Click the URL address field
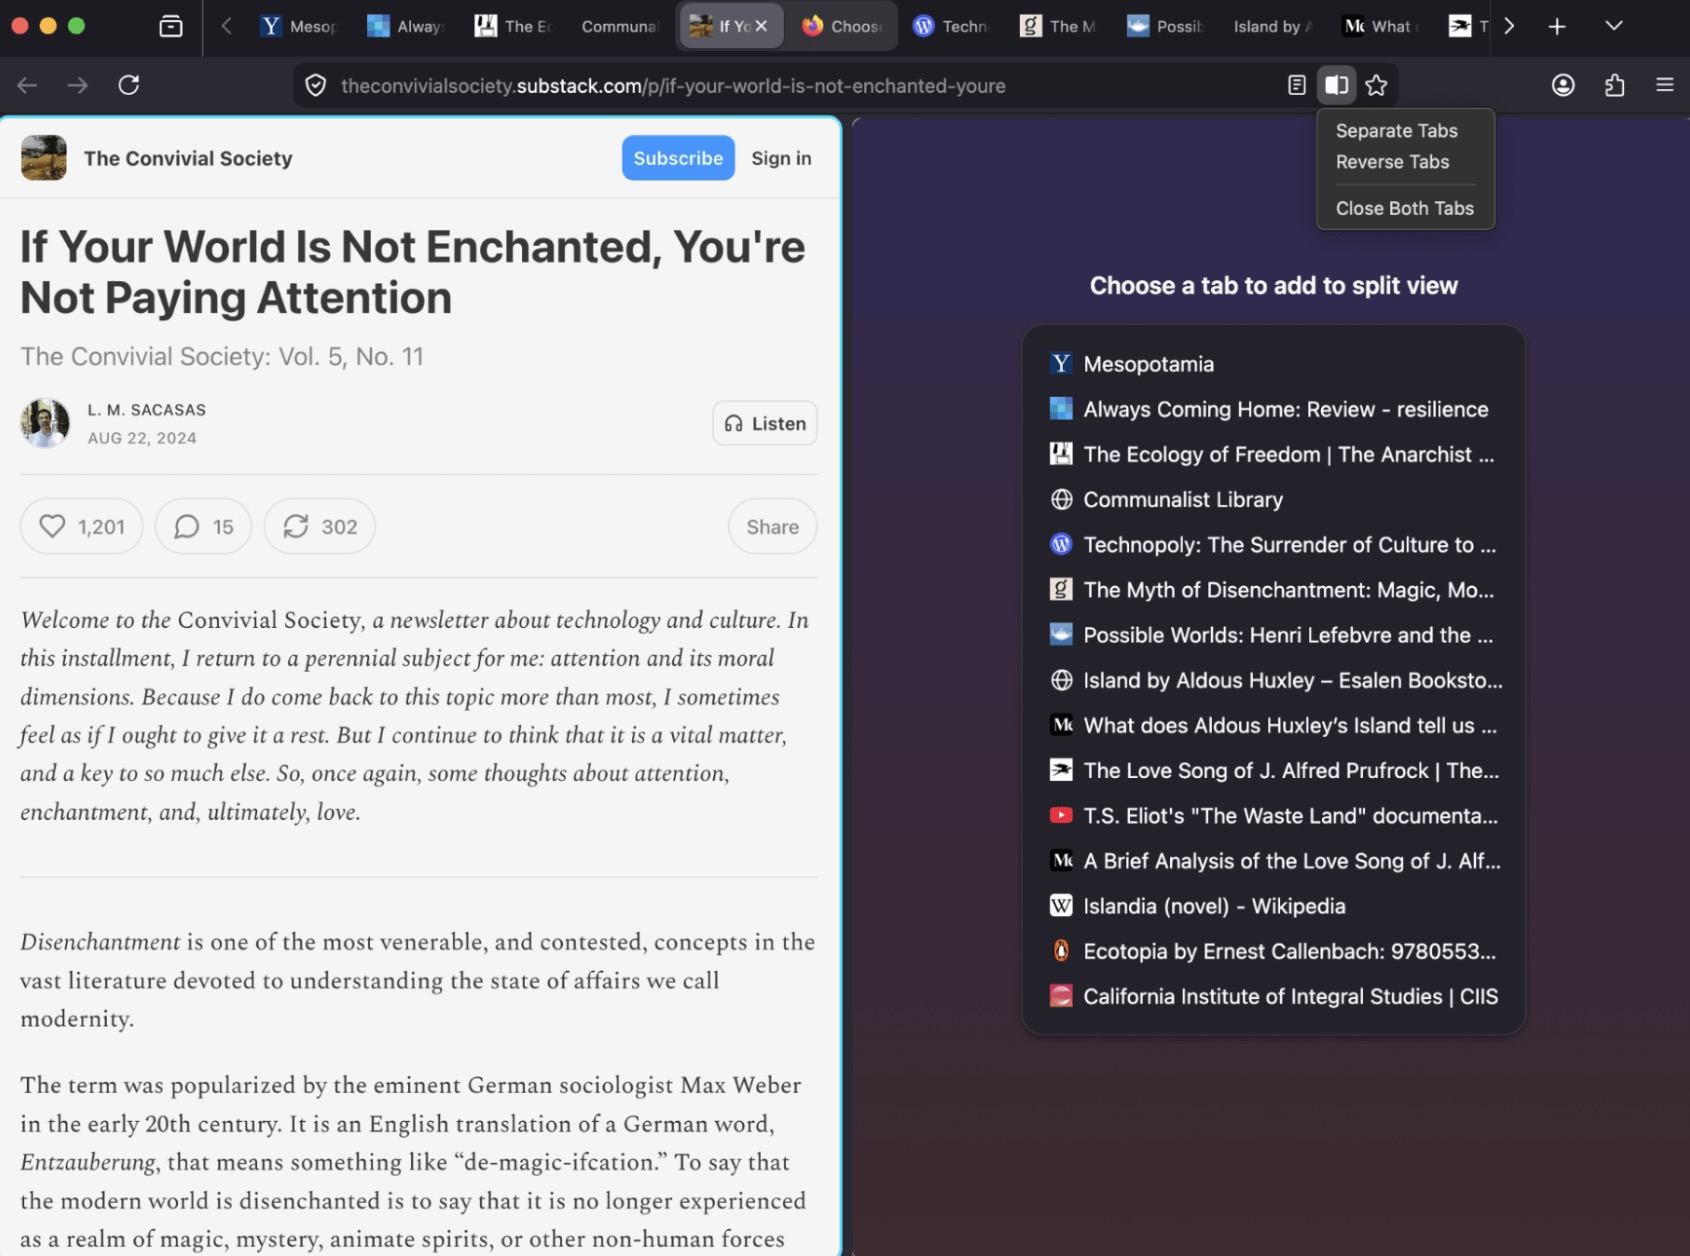Viewport: 1690px width, 1256px height. coord(672,86)
